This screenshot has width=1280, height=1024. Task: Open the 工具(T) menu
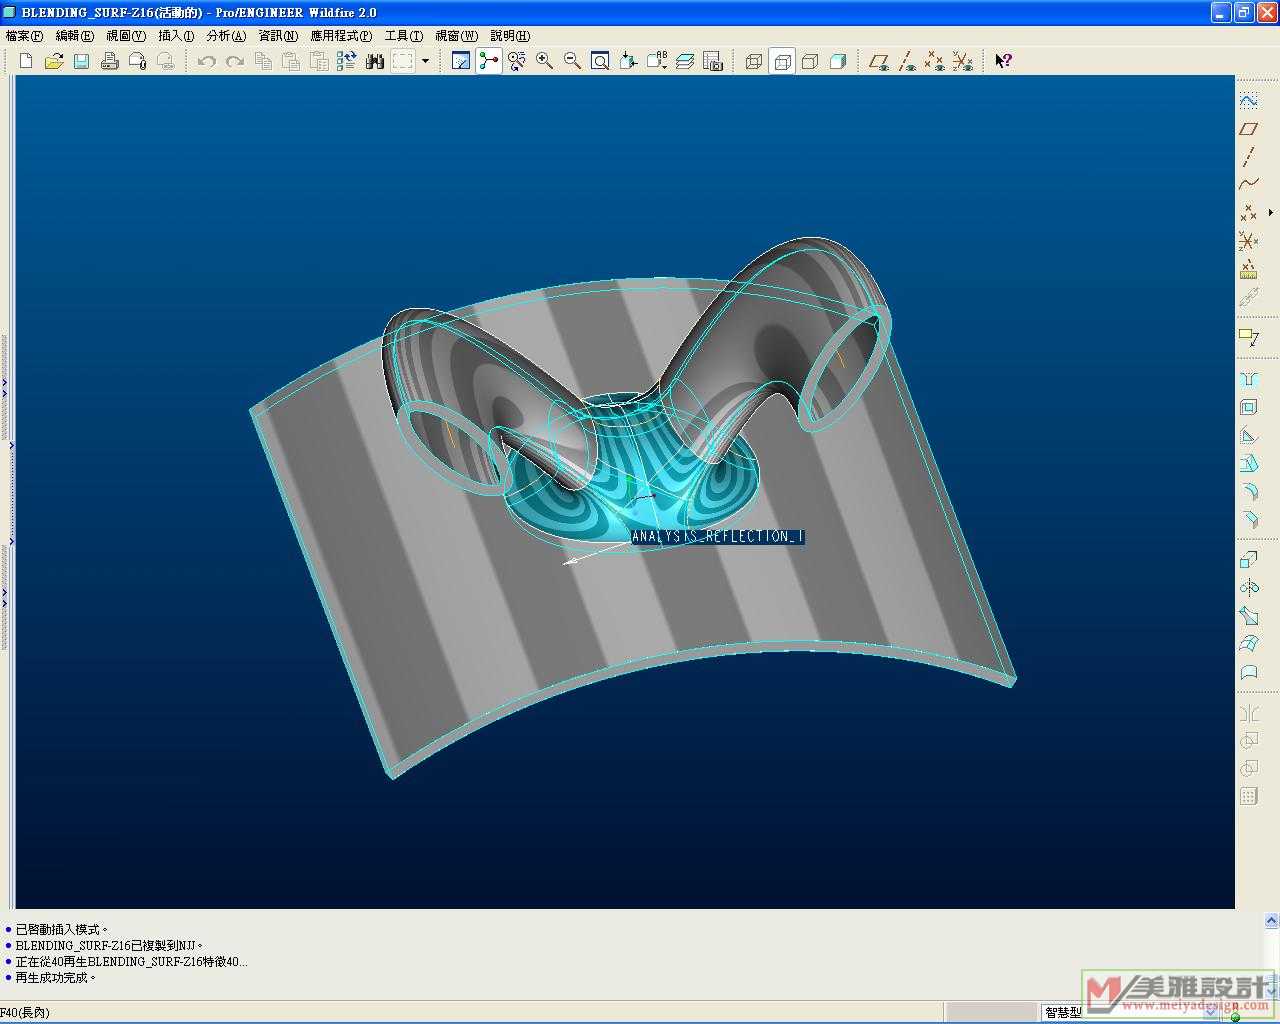(404, 36)
